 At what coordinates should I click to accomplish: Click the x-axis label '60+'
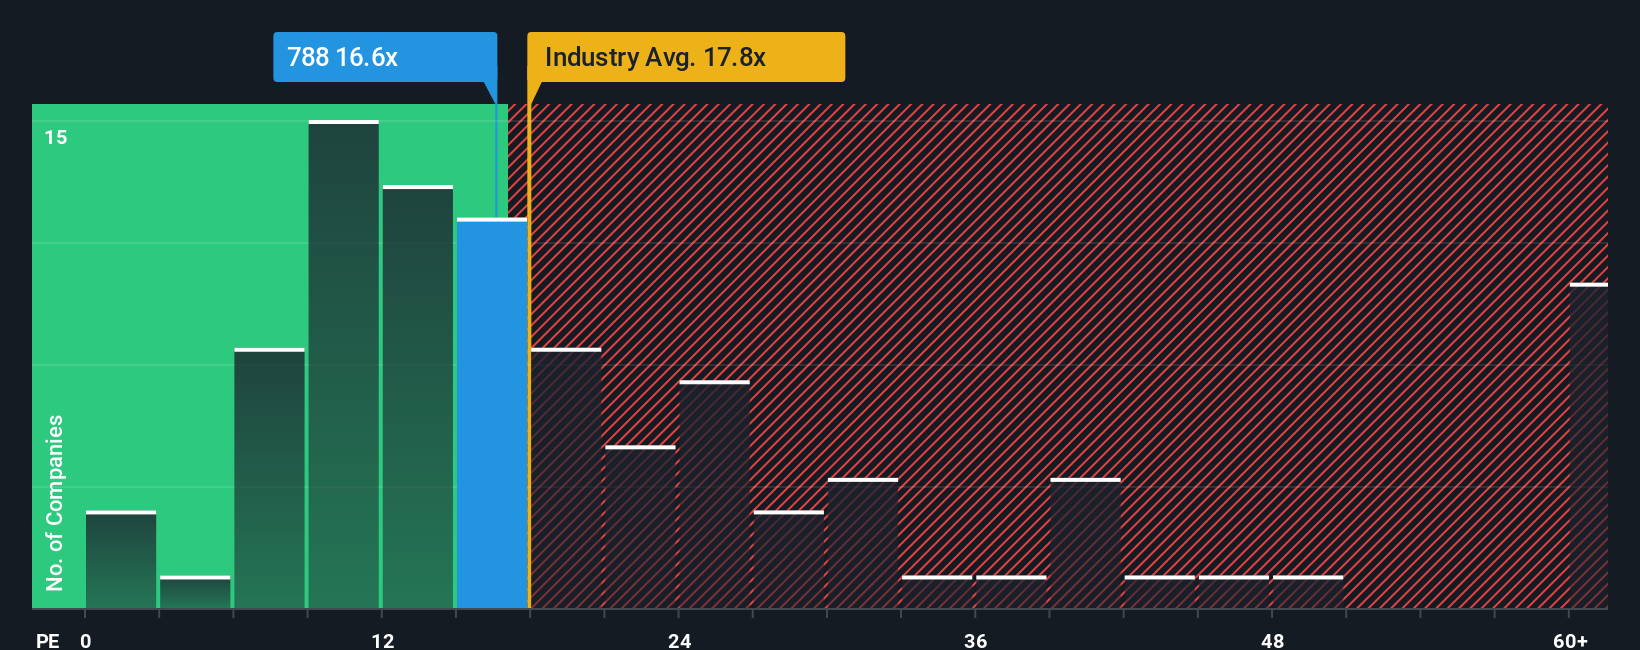pos(1571,640)
